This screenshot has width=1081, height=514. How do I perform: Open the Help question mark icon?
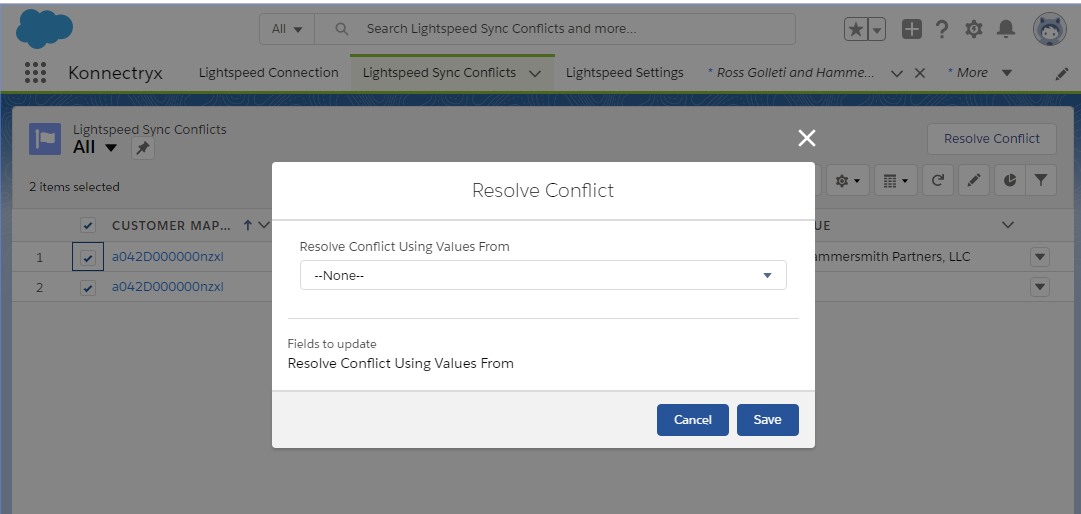click(x=942, y=29)
